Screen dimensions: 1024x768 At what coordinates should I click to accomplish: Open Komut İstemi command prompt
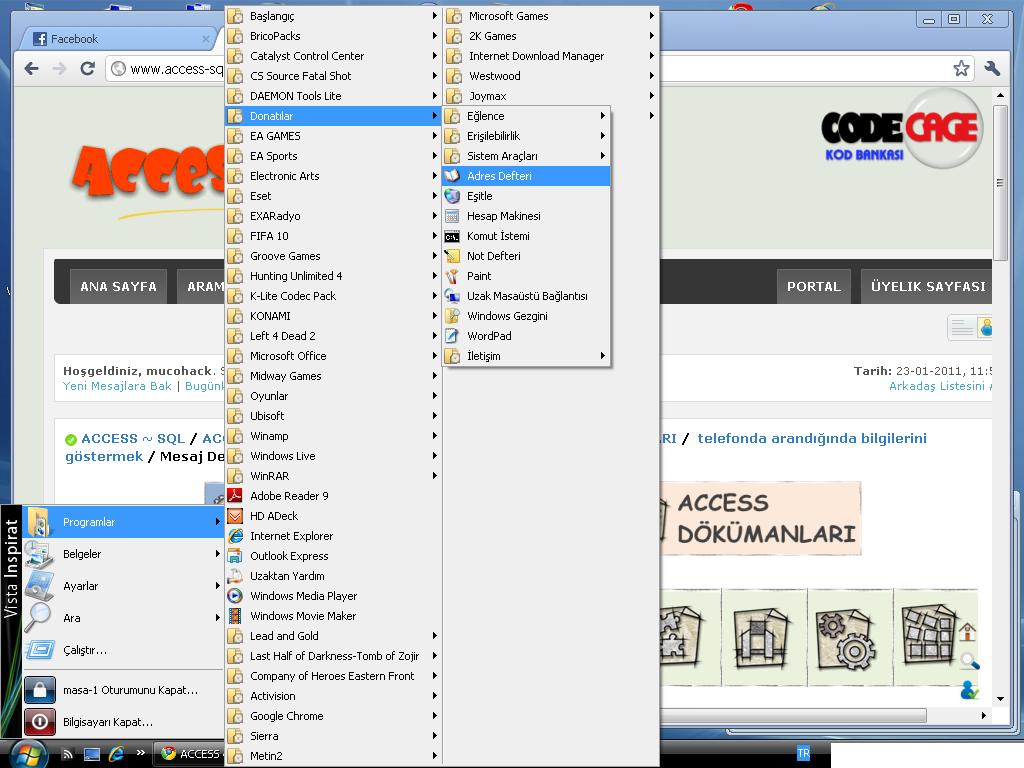pyautogui.click(x=498, y=236)
